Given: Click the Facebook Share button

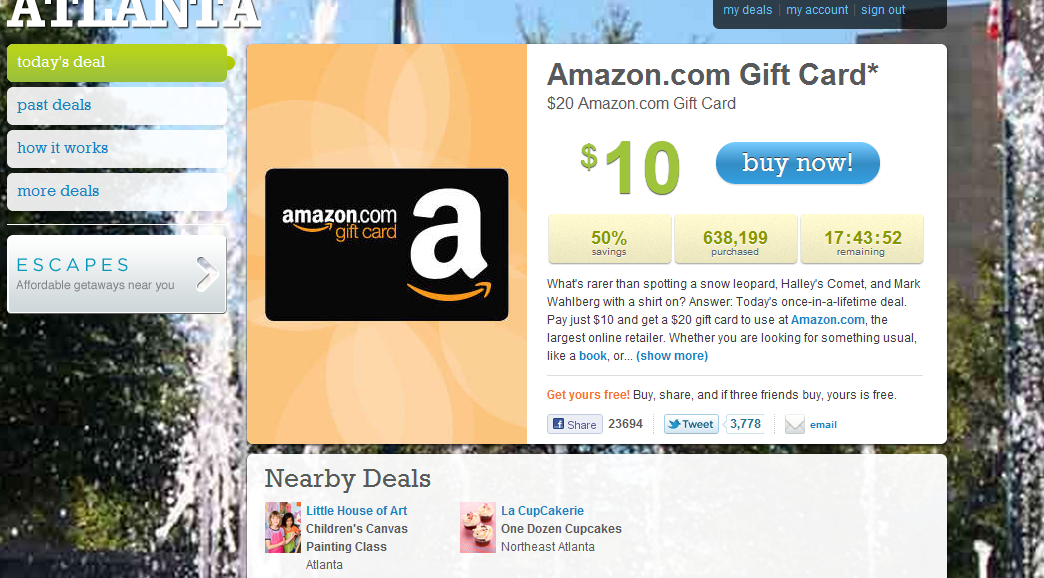Looking at the screenshot, I should click(x=575, y=424).
